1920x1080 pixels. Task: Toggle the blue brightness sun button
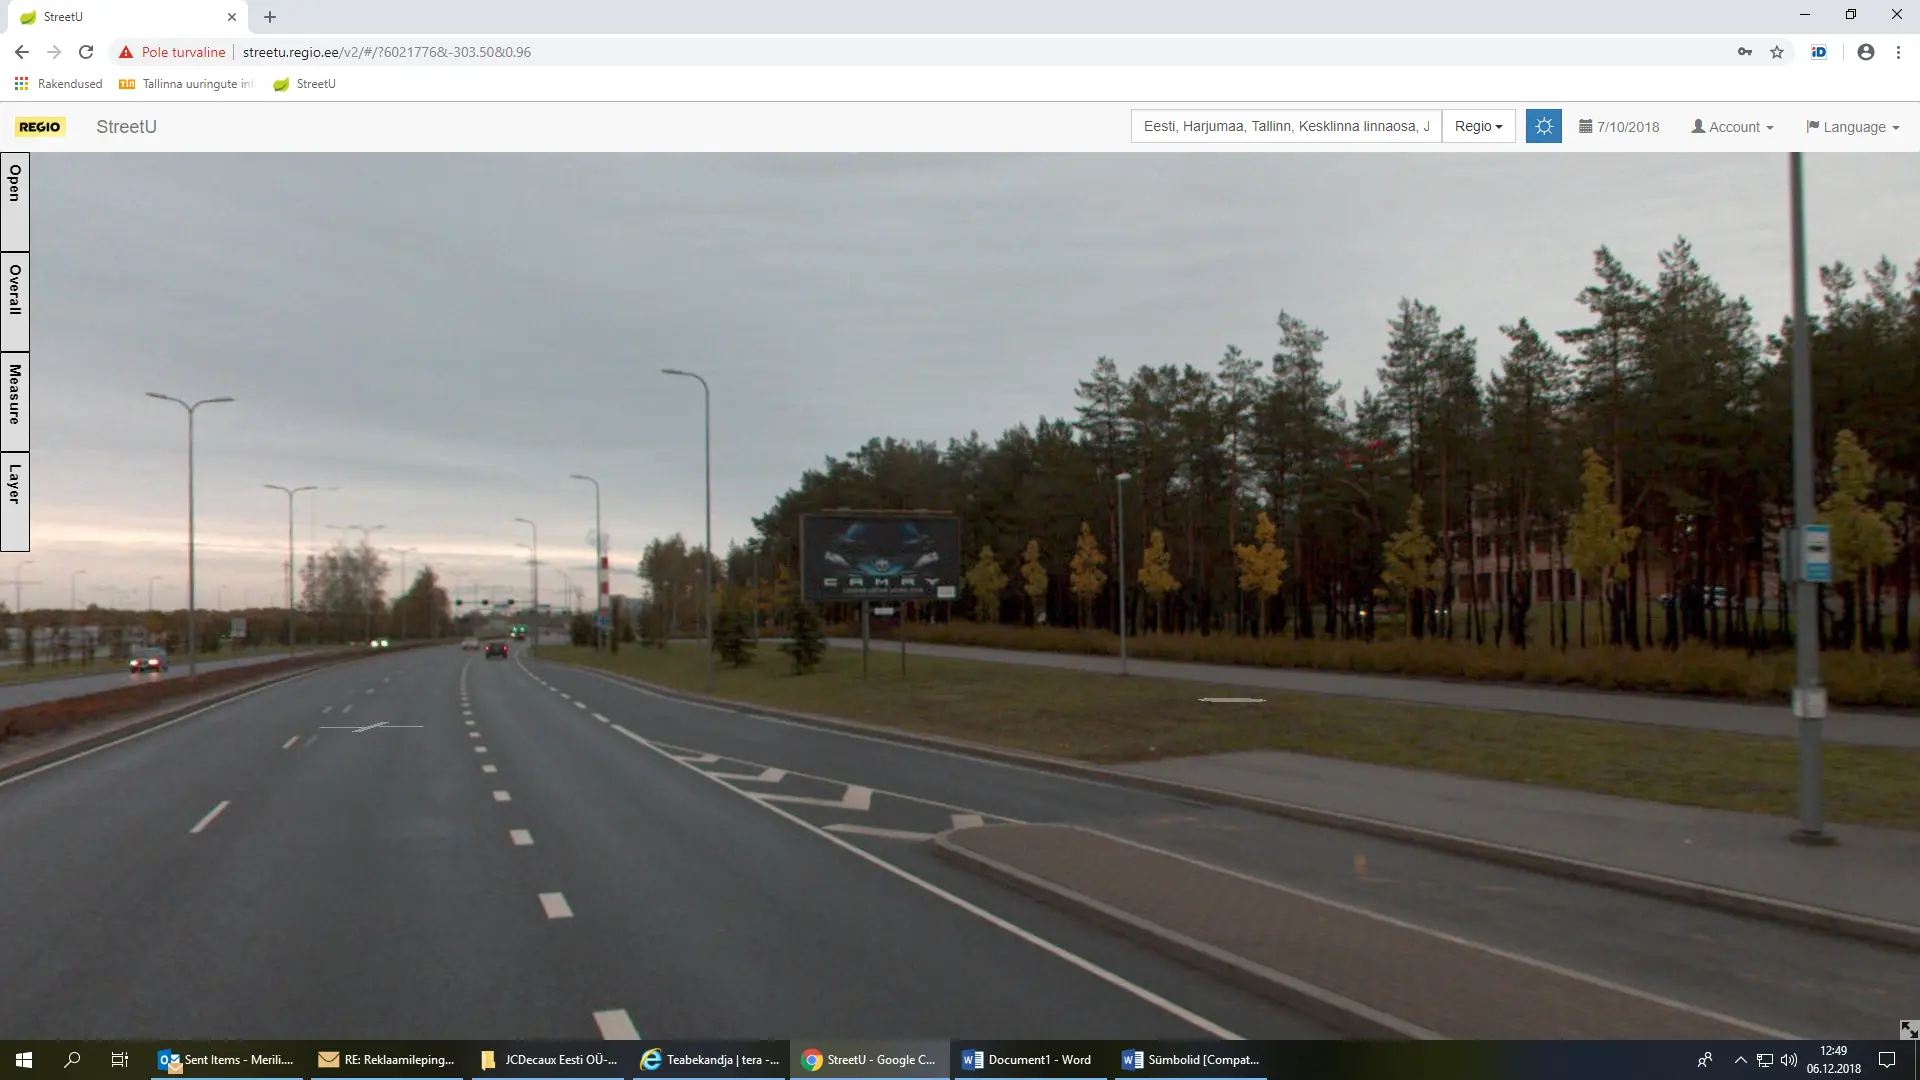(1543, 126)
